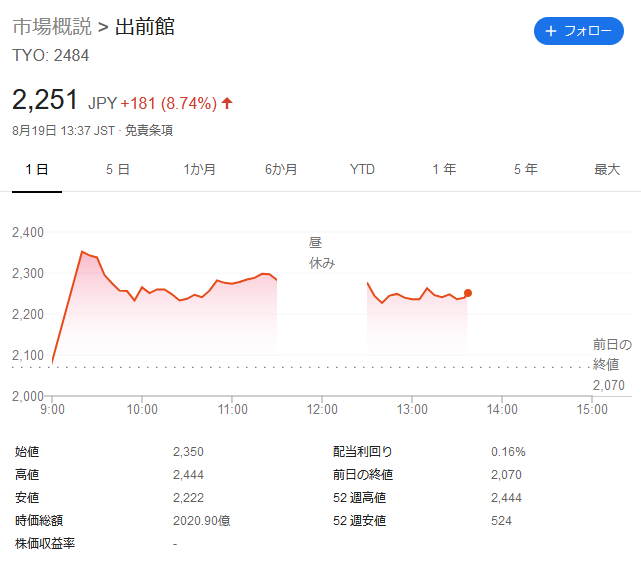This screenshot has width=641, height=573.
Task: Switch to the 6か月 tab
Action: click(x=281, y=169)
